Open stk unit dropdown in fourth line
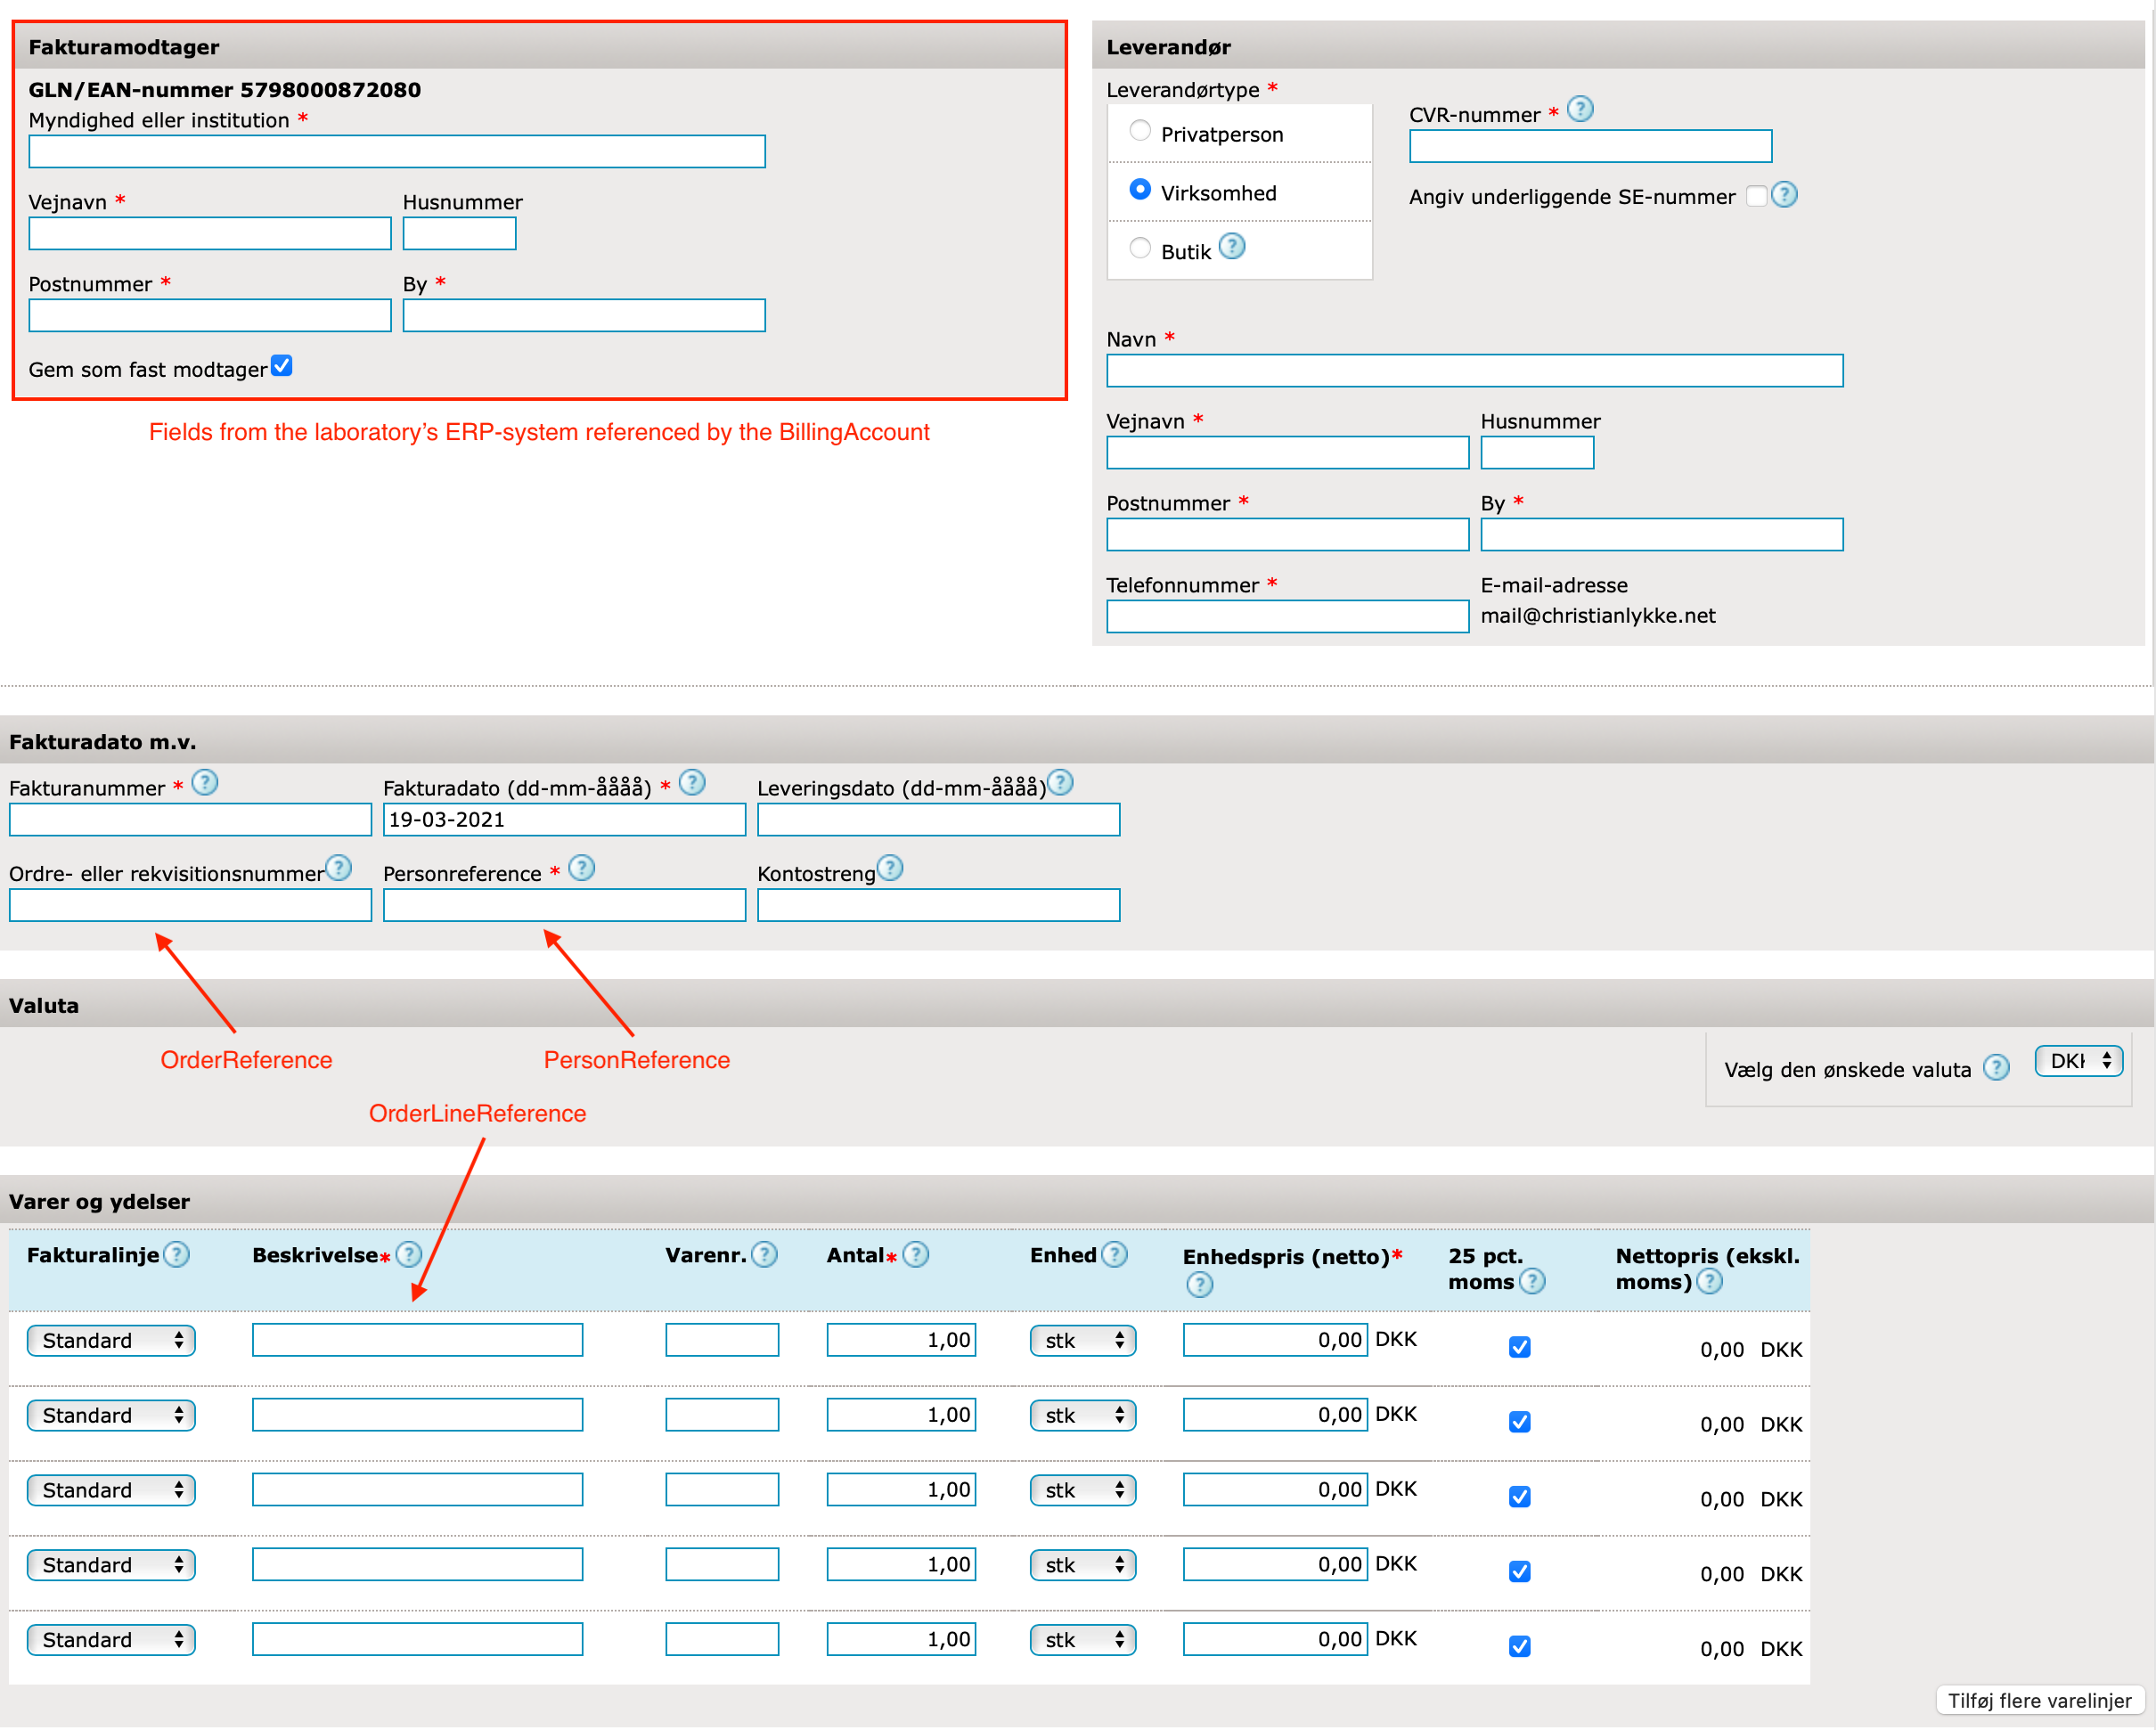The image size is (2156, 1730). pos(1083,1566)
